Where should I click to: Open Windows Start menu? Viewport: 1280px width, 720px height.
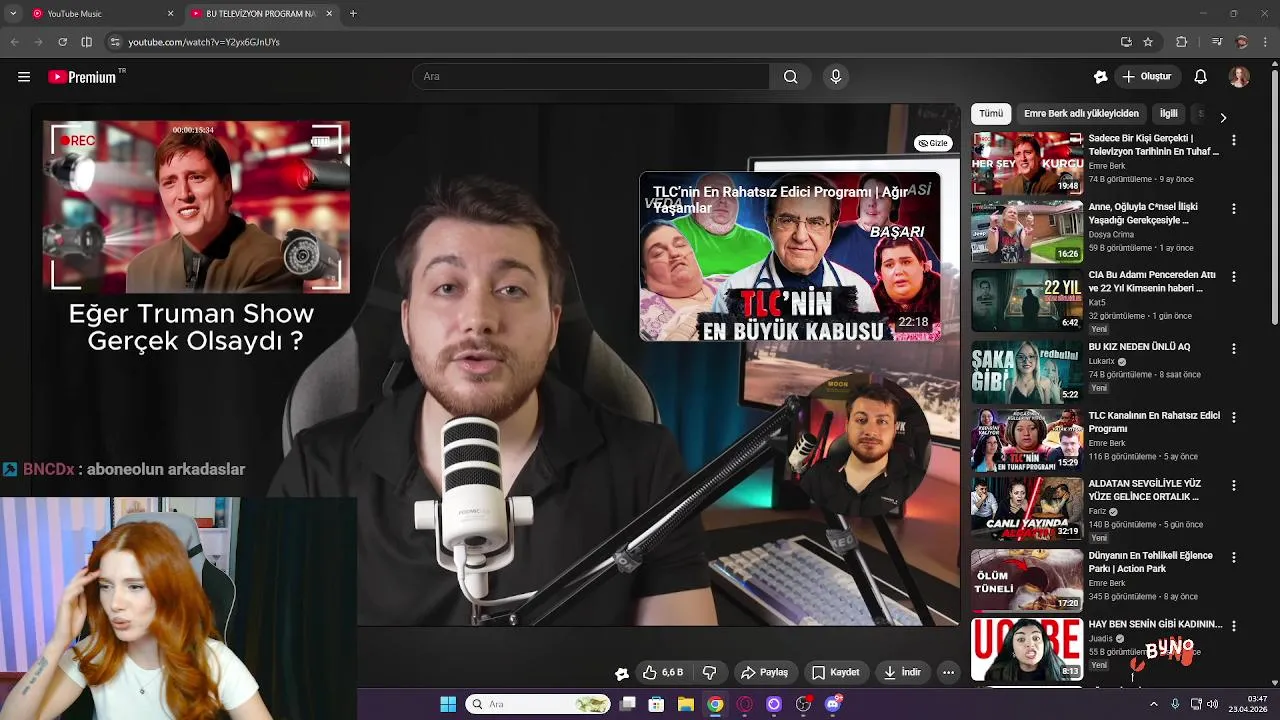[x=448, y=704]
